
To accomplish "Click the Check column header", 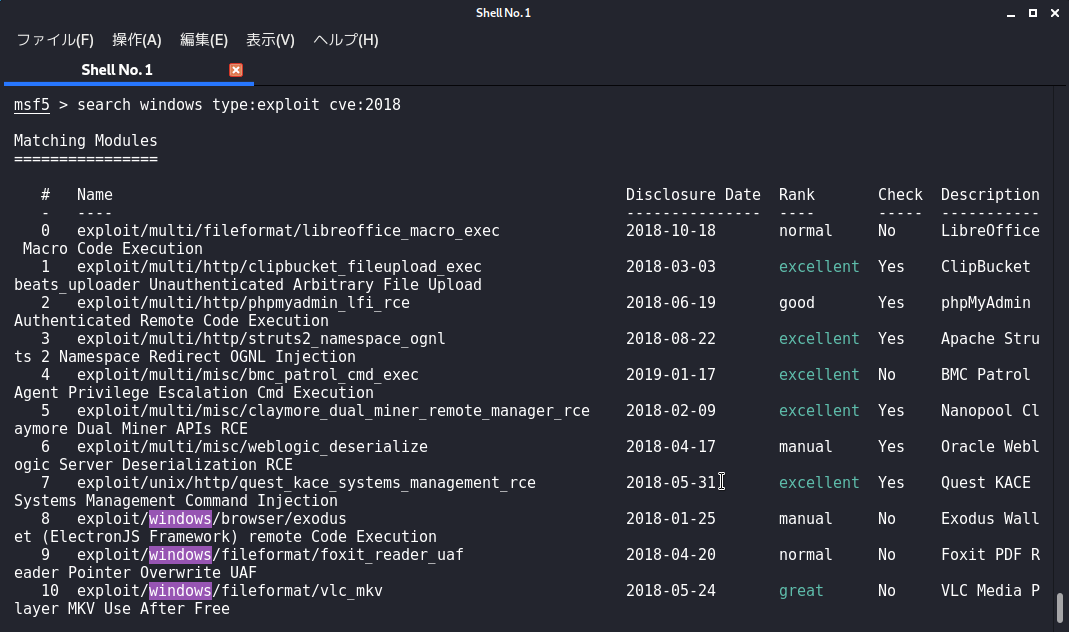I will (x=901, y=195).
